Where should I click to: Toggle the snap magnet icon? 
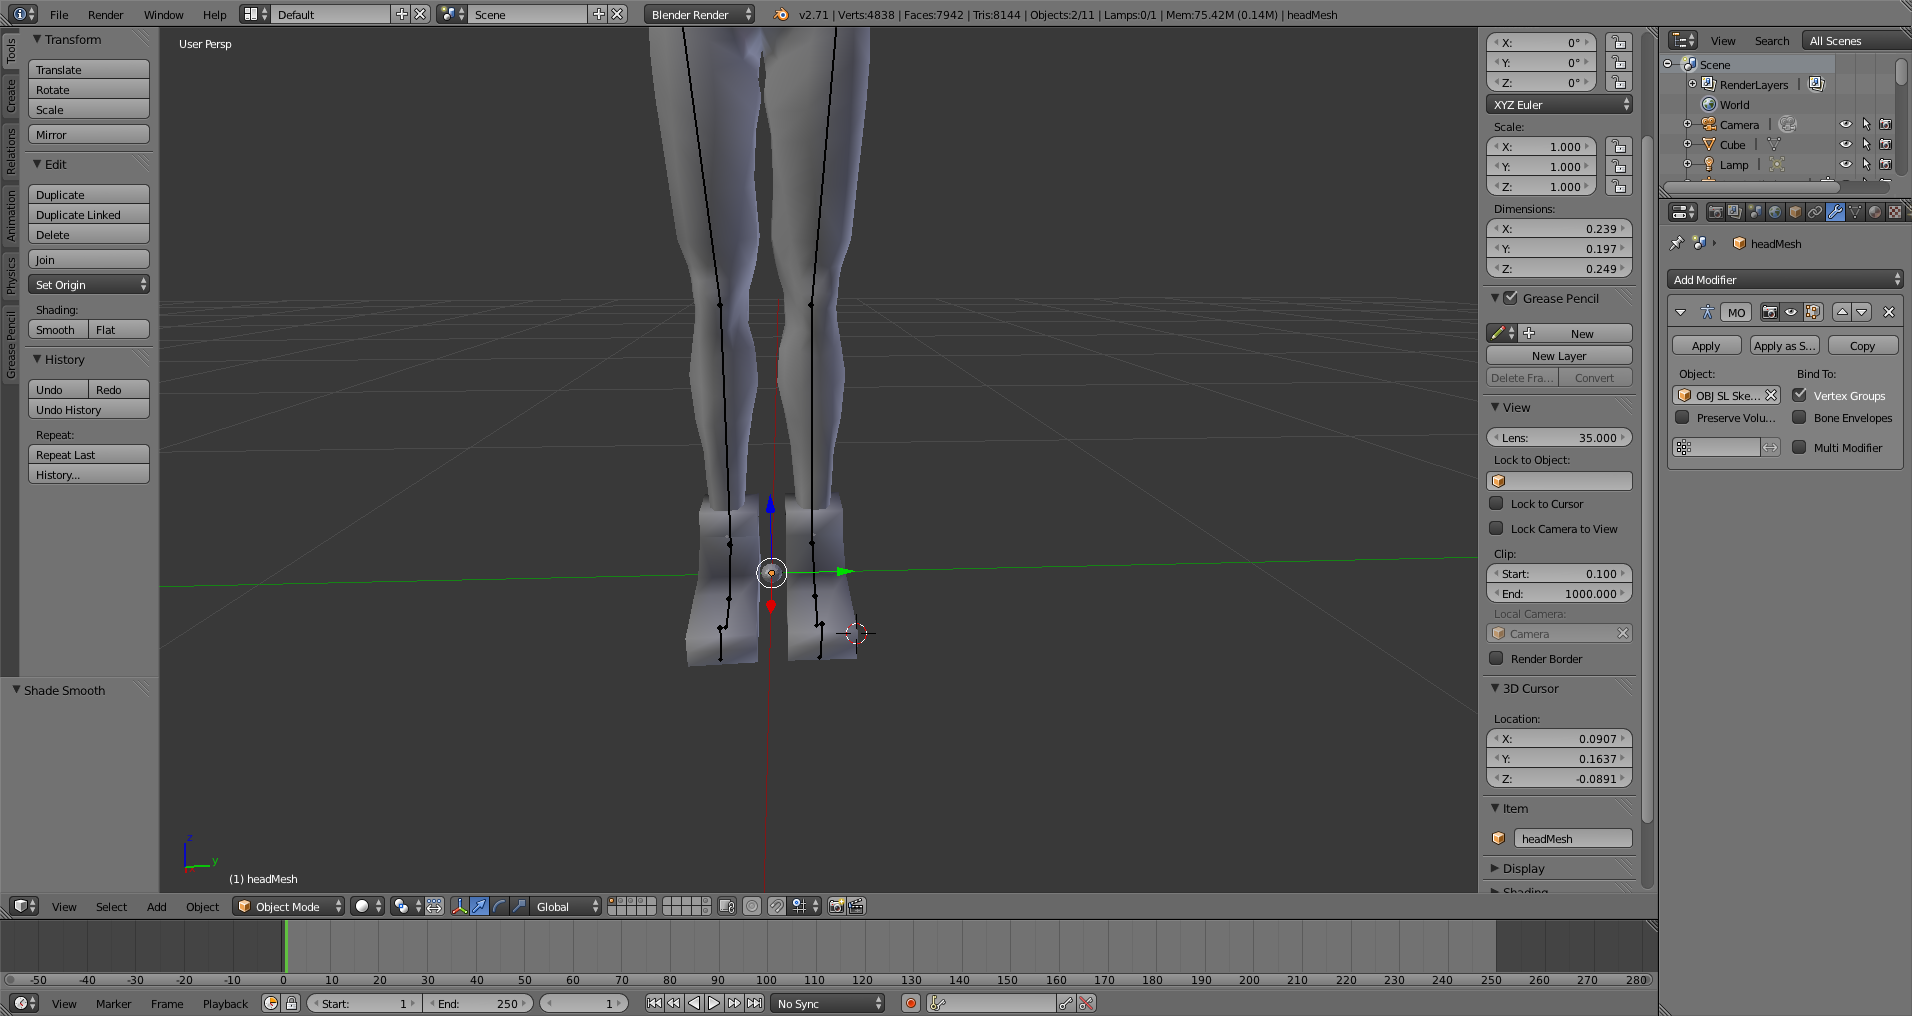click(x=777, y=906)
